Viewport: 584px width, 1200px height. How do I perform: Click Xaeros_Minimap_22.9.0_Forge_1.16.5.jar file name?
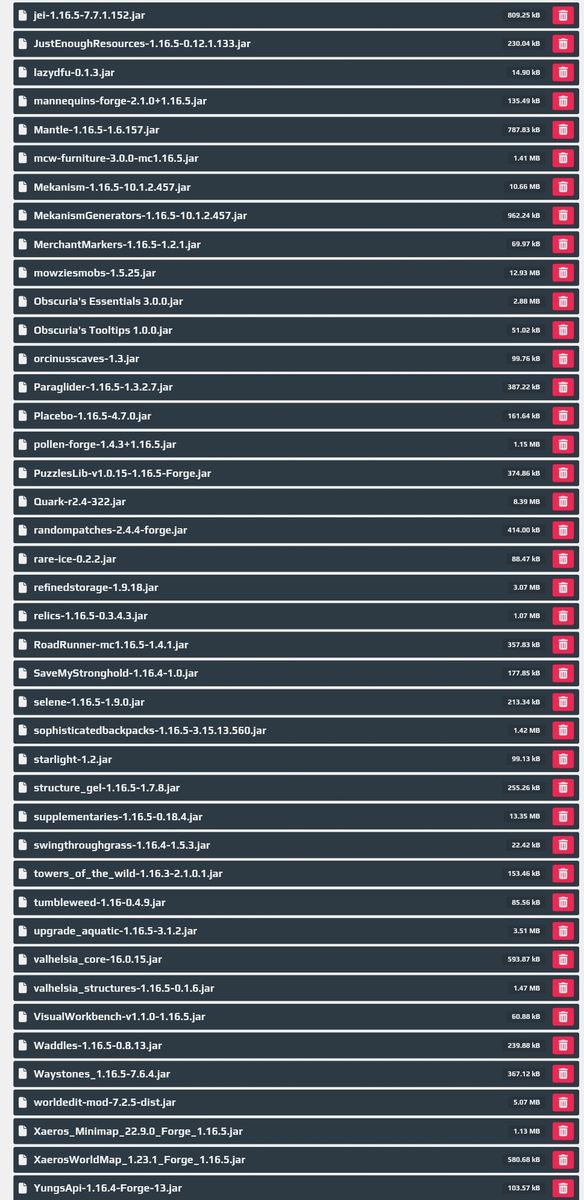point(138,1130)
